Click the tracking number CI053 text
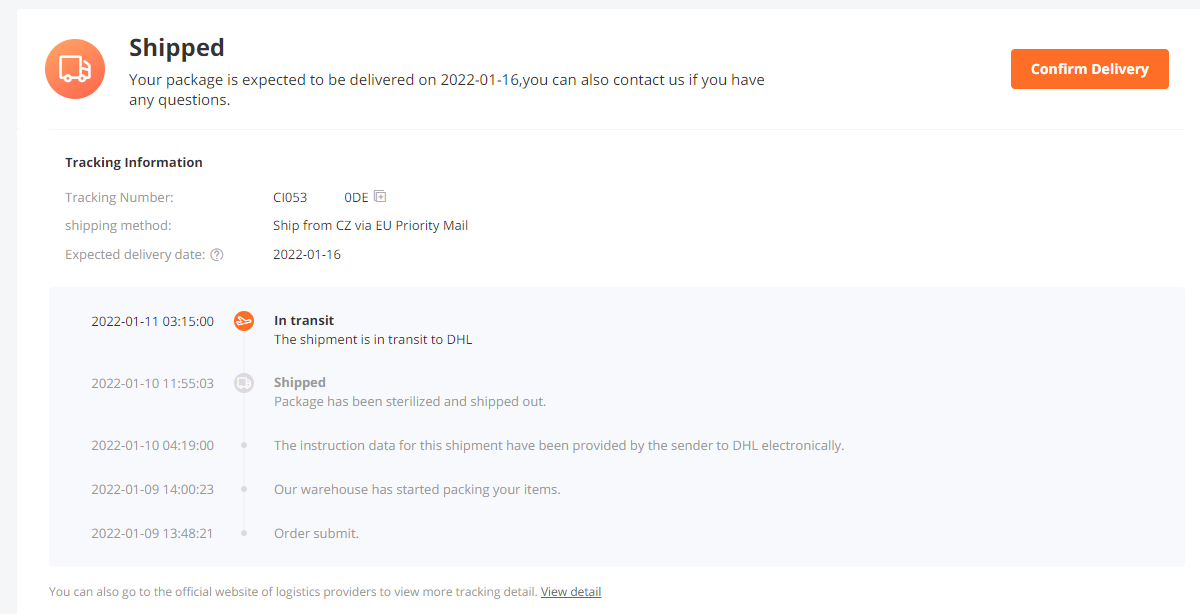The image size is (1200, 614). (x=320, y=198)
